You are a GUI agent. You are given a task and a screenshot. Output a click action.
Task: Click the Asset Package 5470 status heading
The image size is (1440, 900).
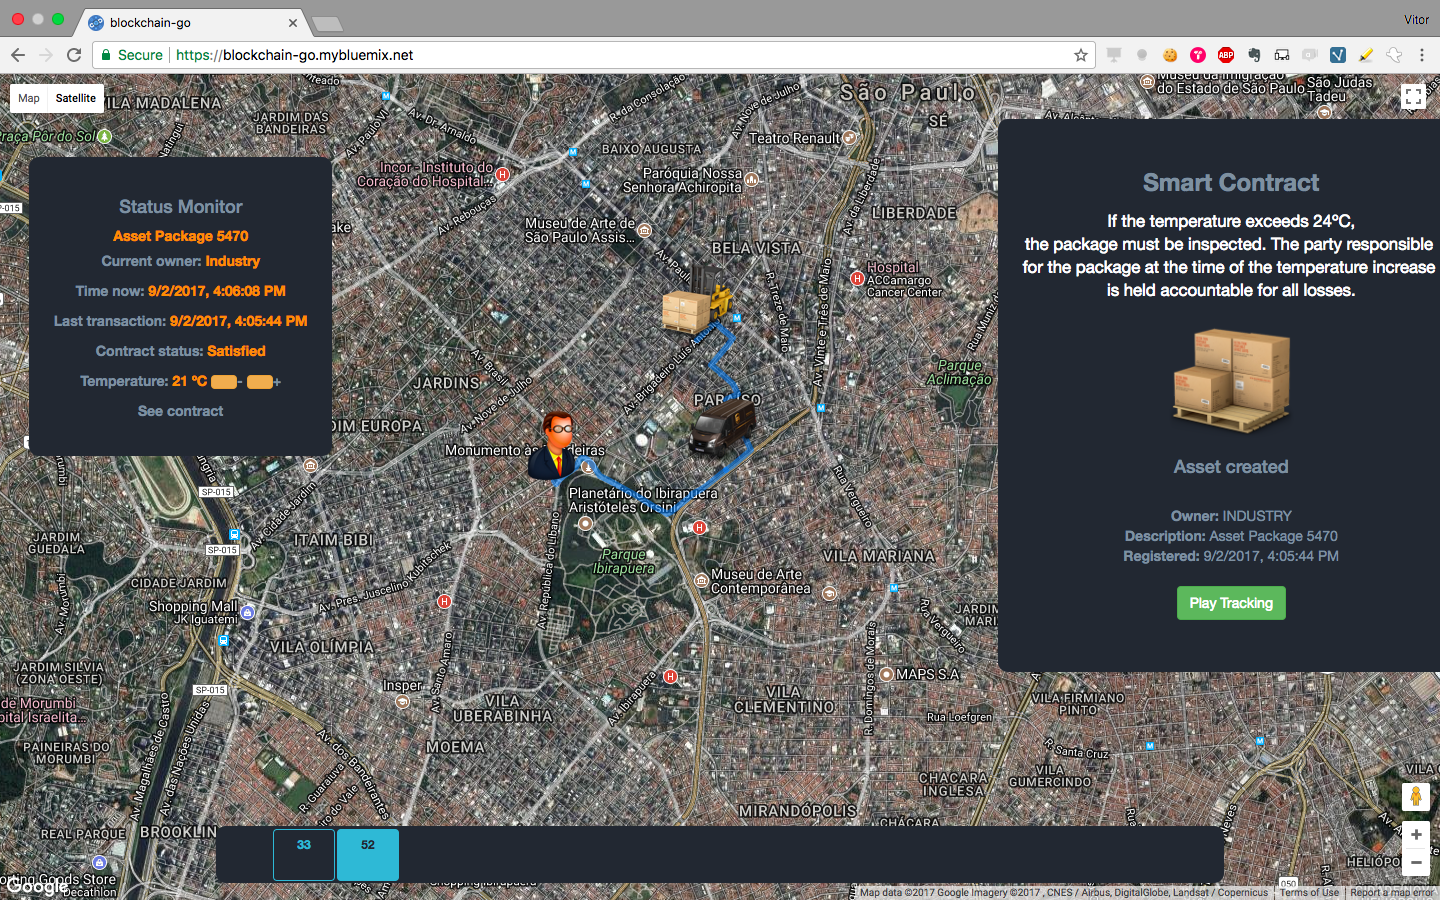tap(180, 236)
